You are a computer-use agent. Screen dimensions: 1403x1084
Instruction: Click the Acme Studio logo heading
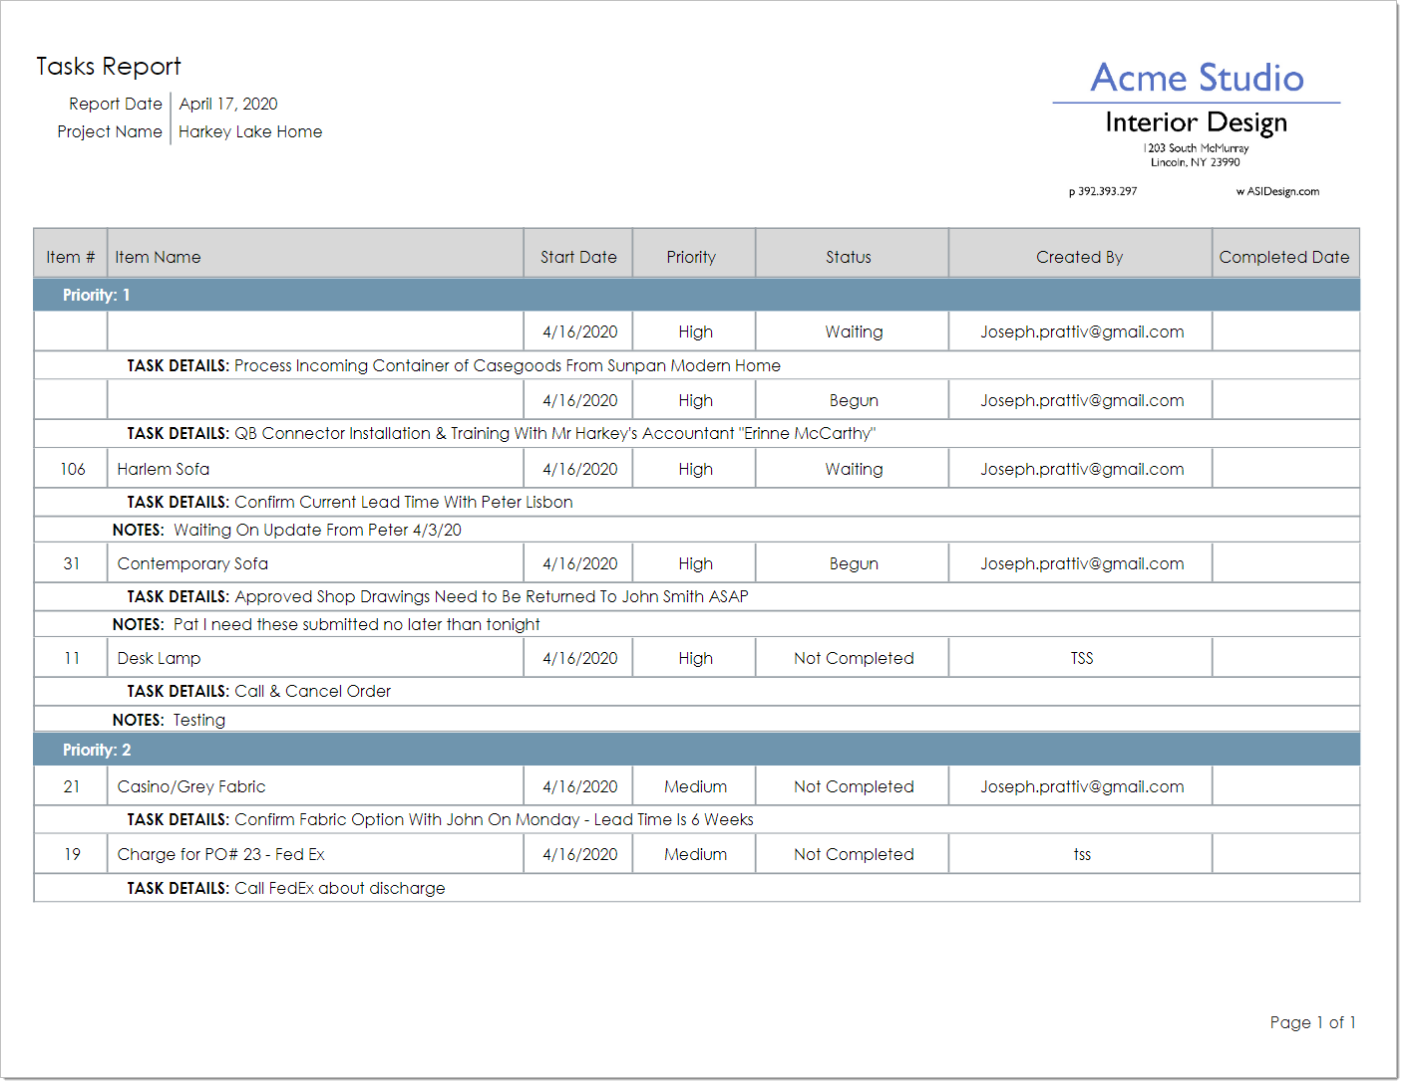pyautogui.click(x=1196, y=78)
